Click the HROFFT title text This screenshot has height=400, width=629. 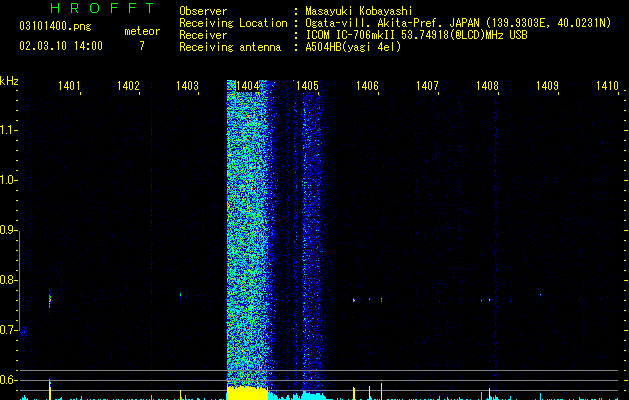click(x=103, y=8)
